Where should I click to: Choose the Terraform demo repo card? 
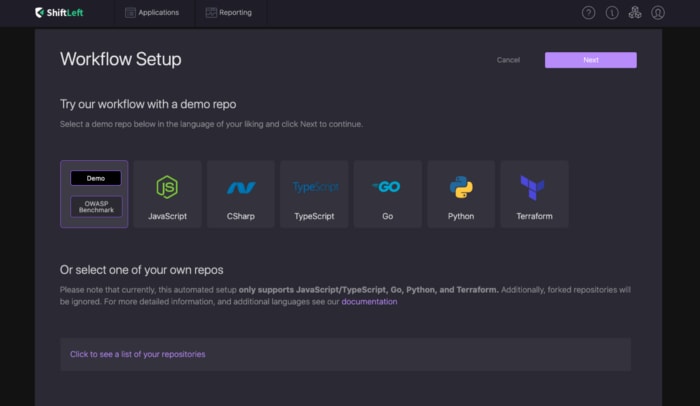[534, 194]
